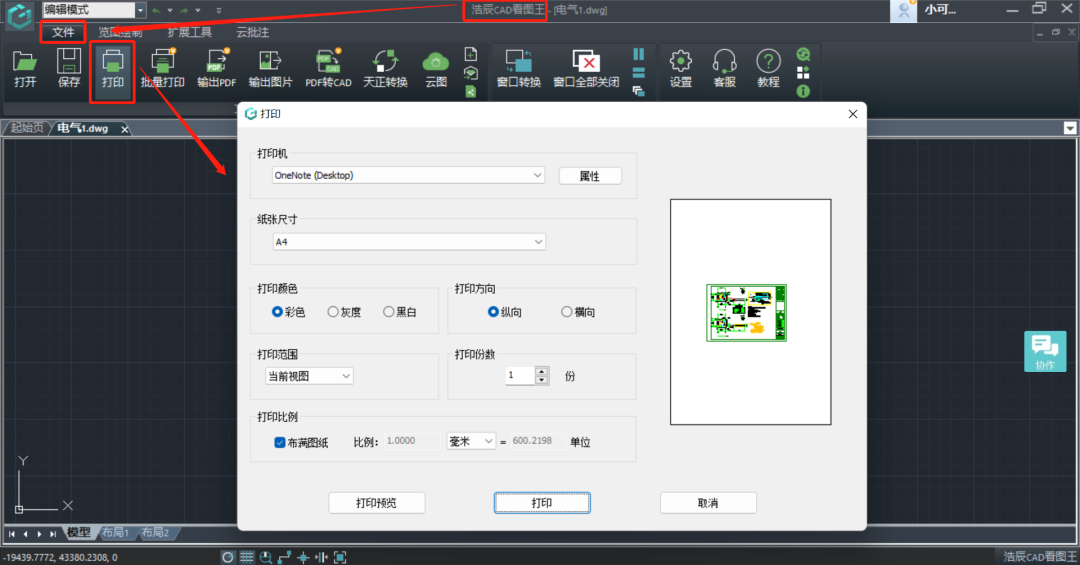Click the green share icon in ribbon

[x=471, y=91]
